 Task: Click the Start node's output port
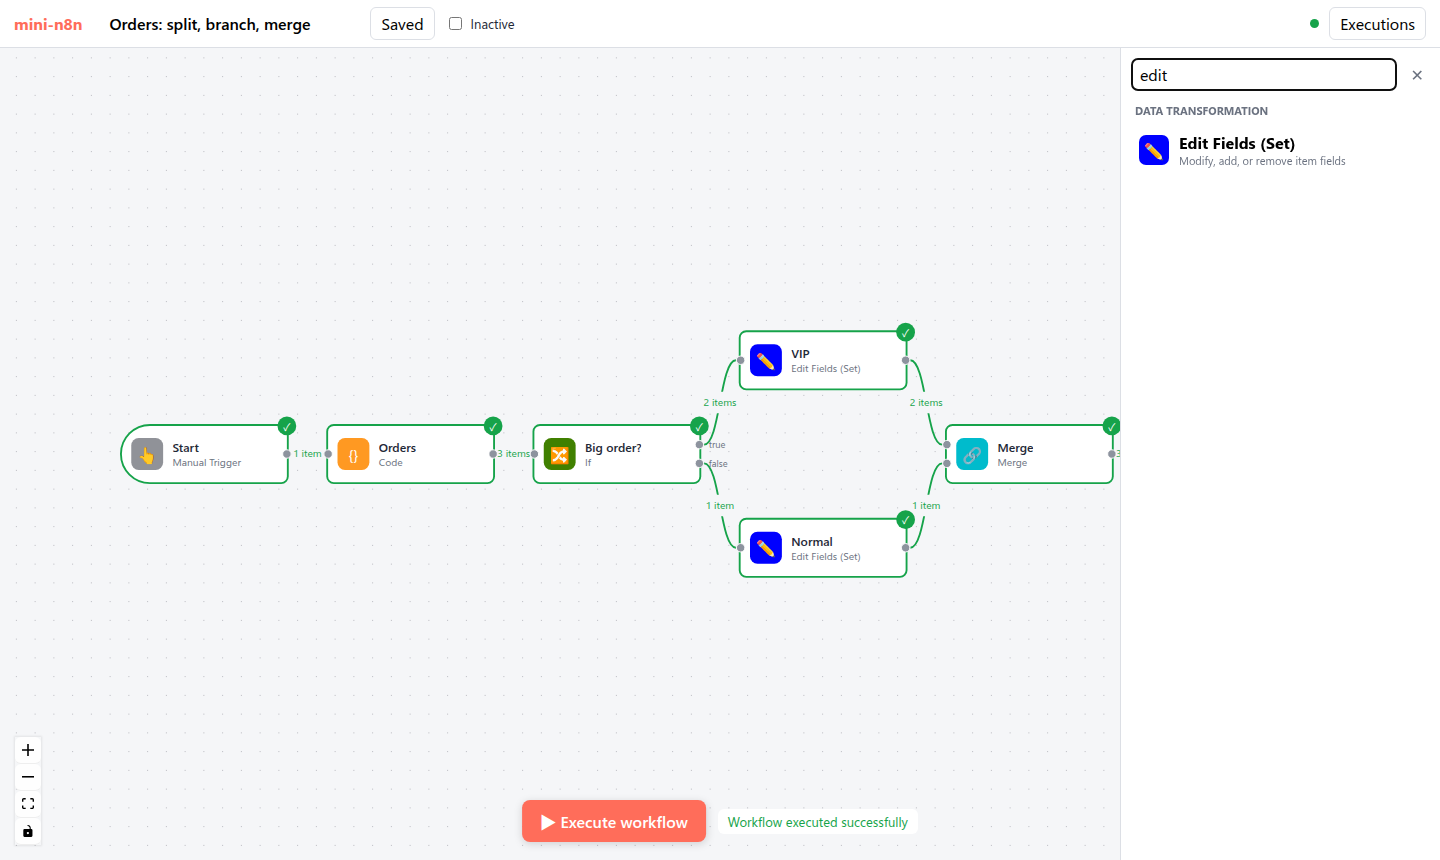pos(287,454)
